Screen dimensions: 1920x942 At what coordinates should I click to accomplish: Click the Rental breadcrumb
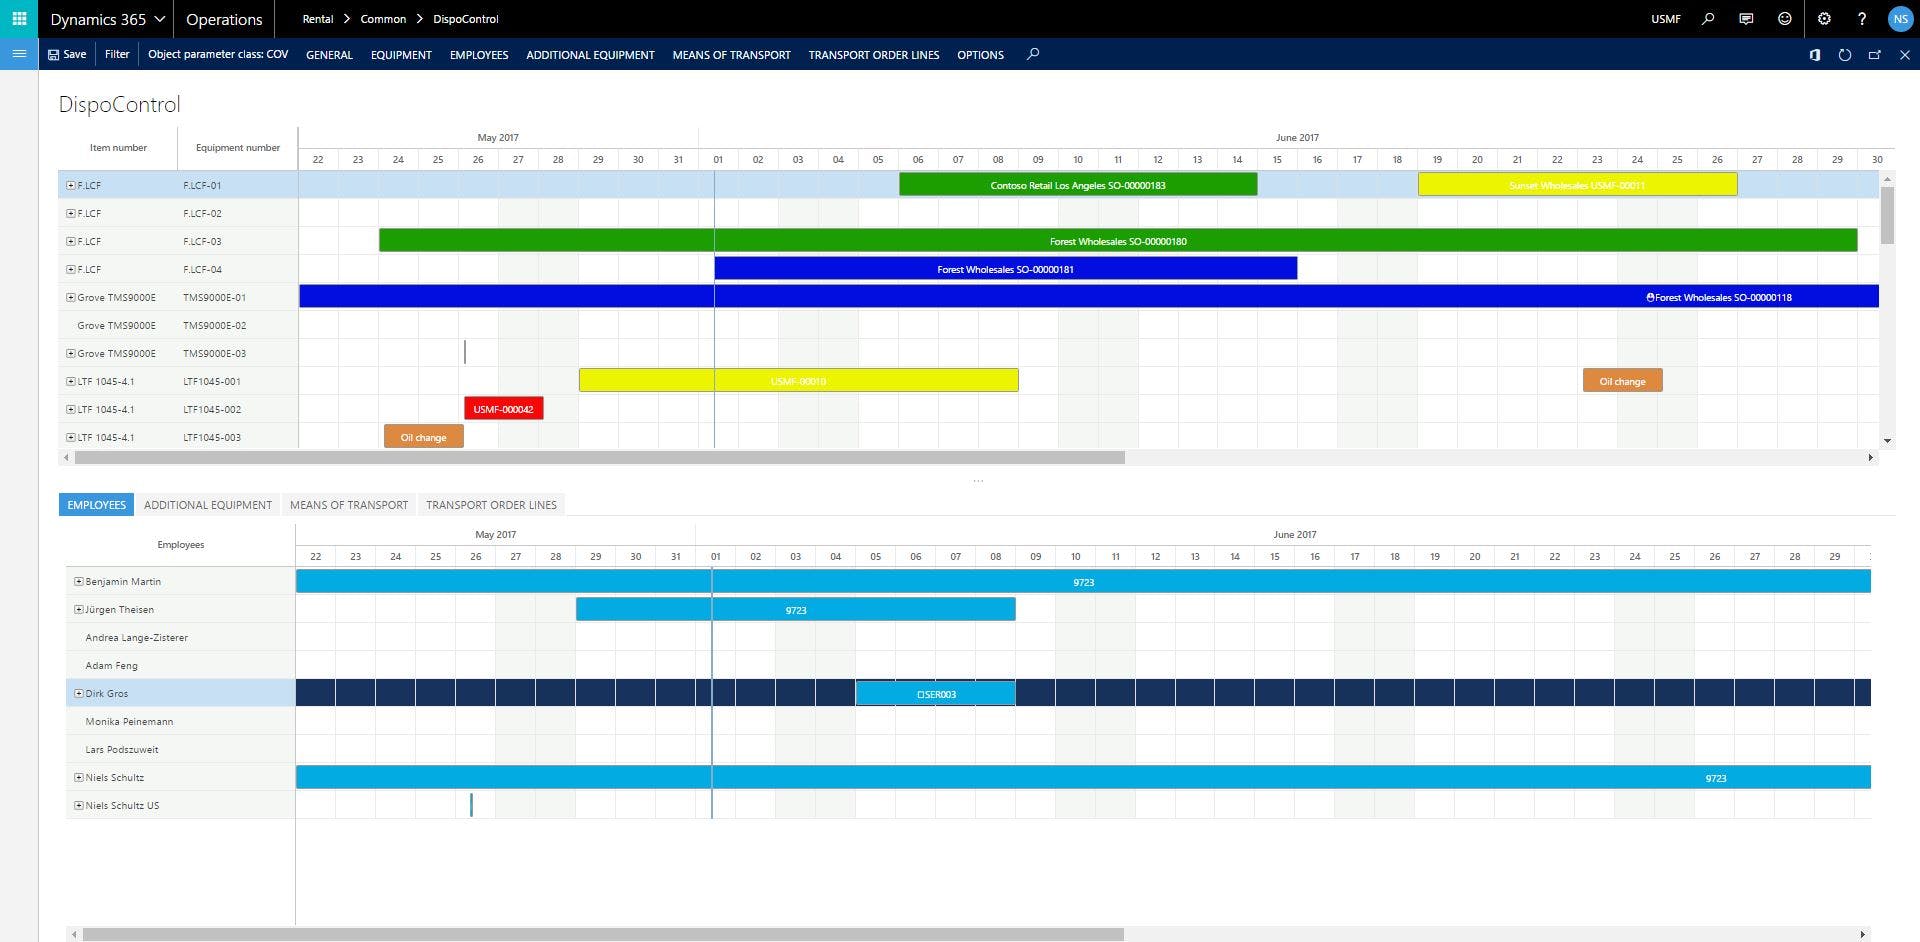coord(318,19)
